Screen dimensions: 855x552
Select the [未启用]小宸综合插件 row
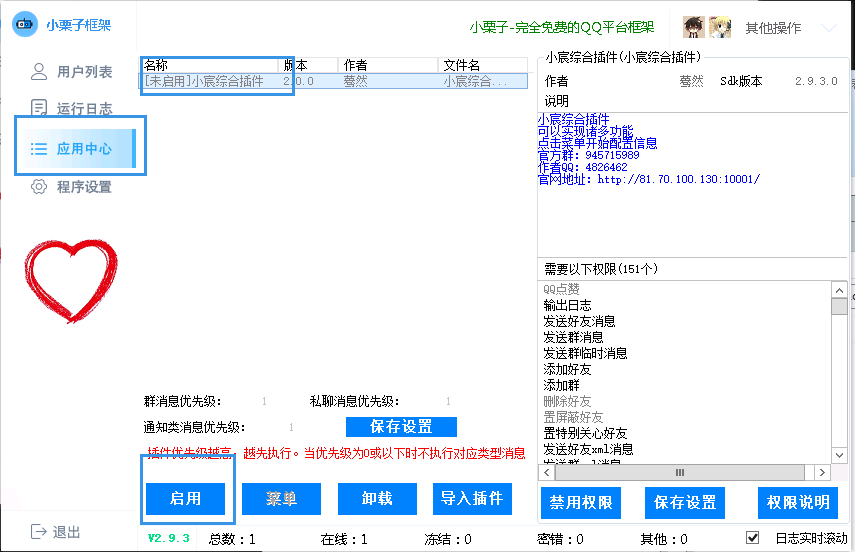tap(333, 81)
